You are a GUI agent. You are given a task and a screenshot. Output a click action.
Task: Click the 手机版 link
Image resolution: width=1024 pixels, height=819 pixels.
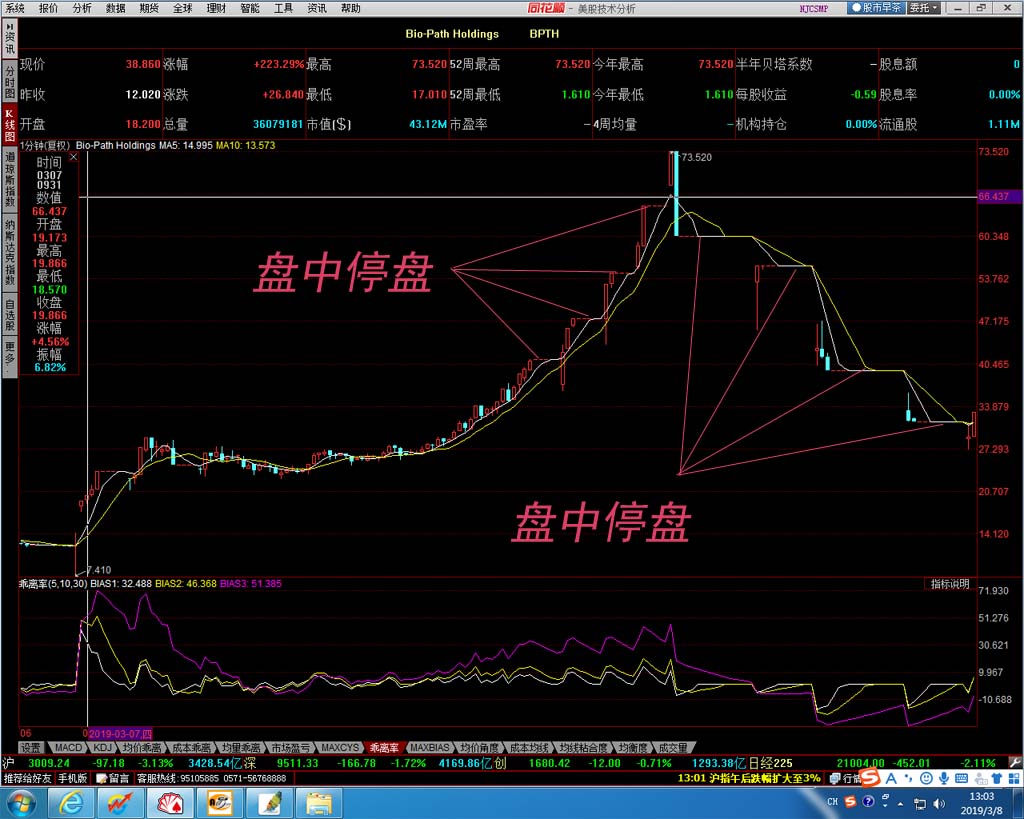72,779
